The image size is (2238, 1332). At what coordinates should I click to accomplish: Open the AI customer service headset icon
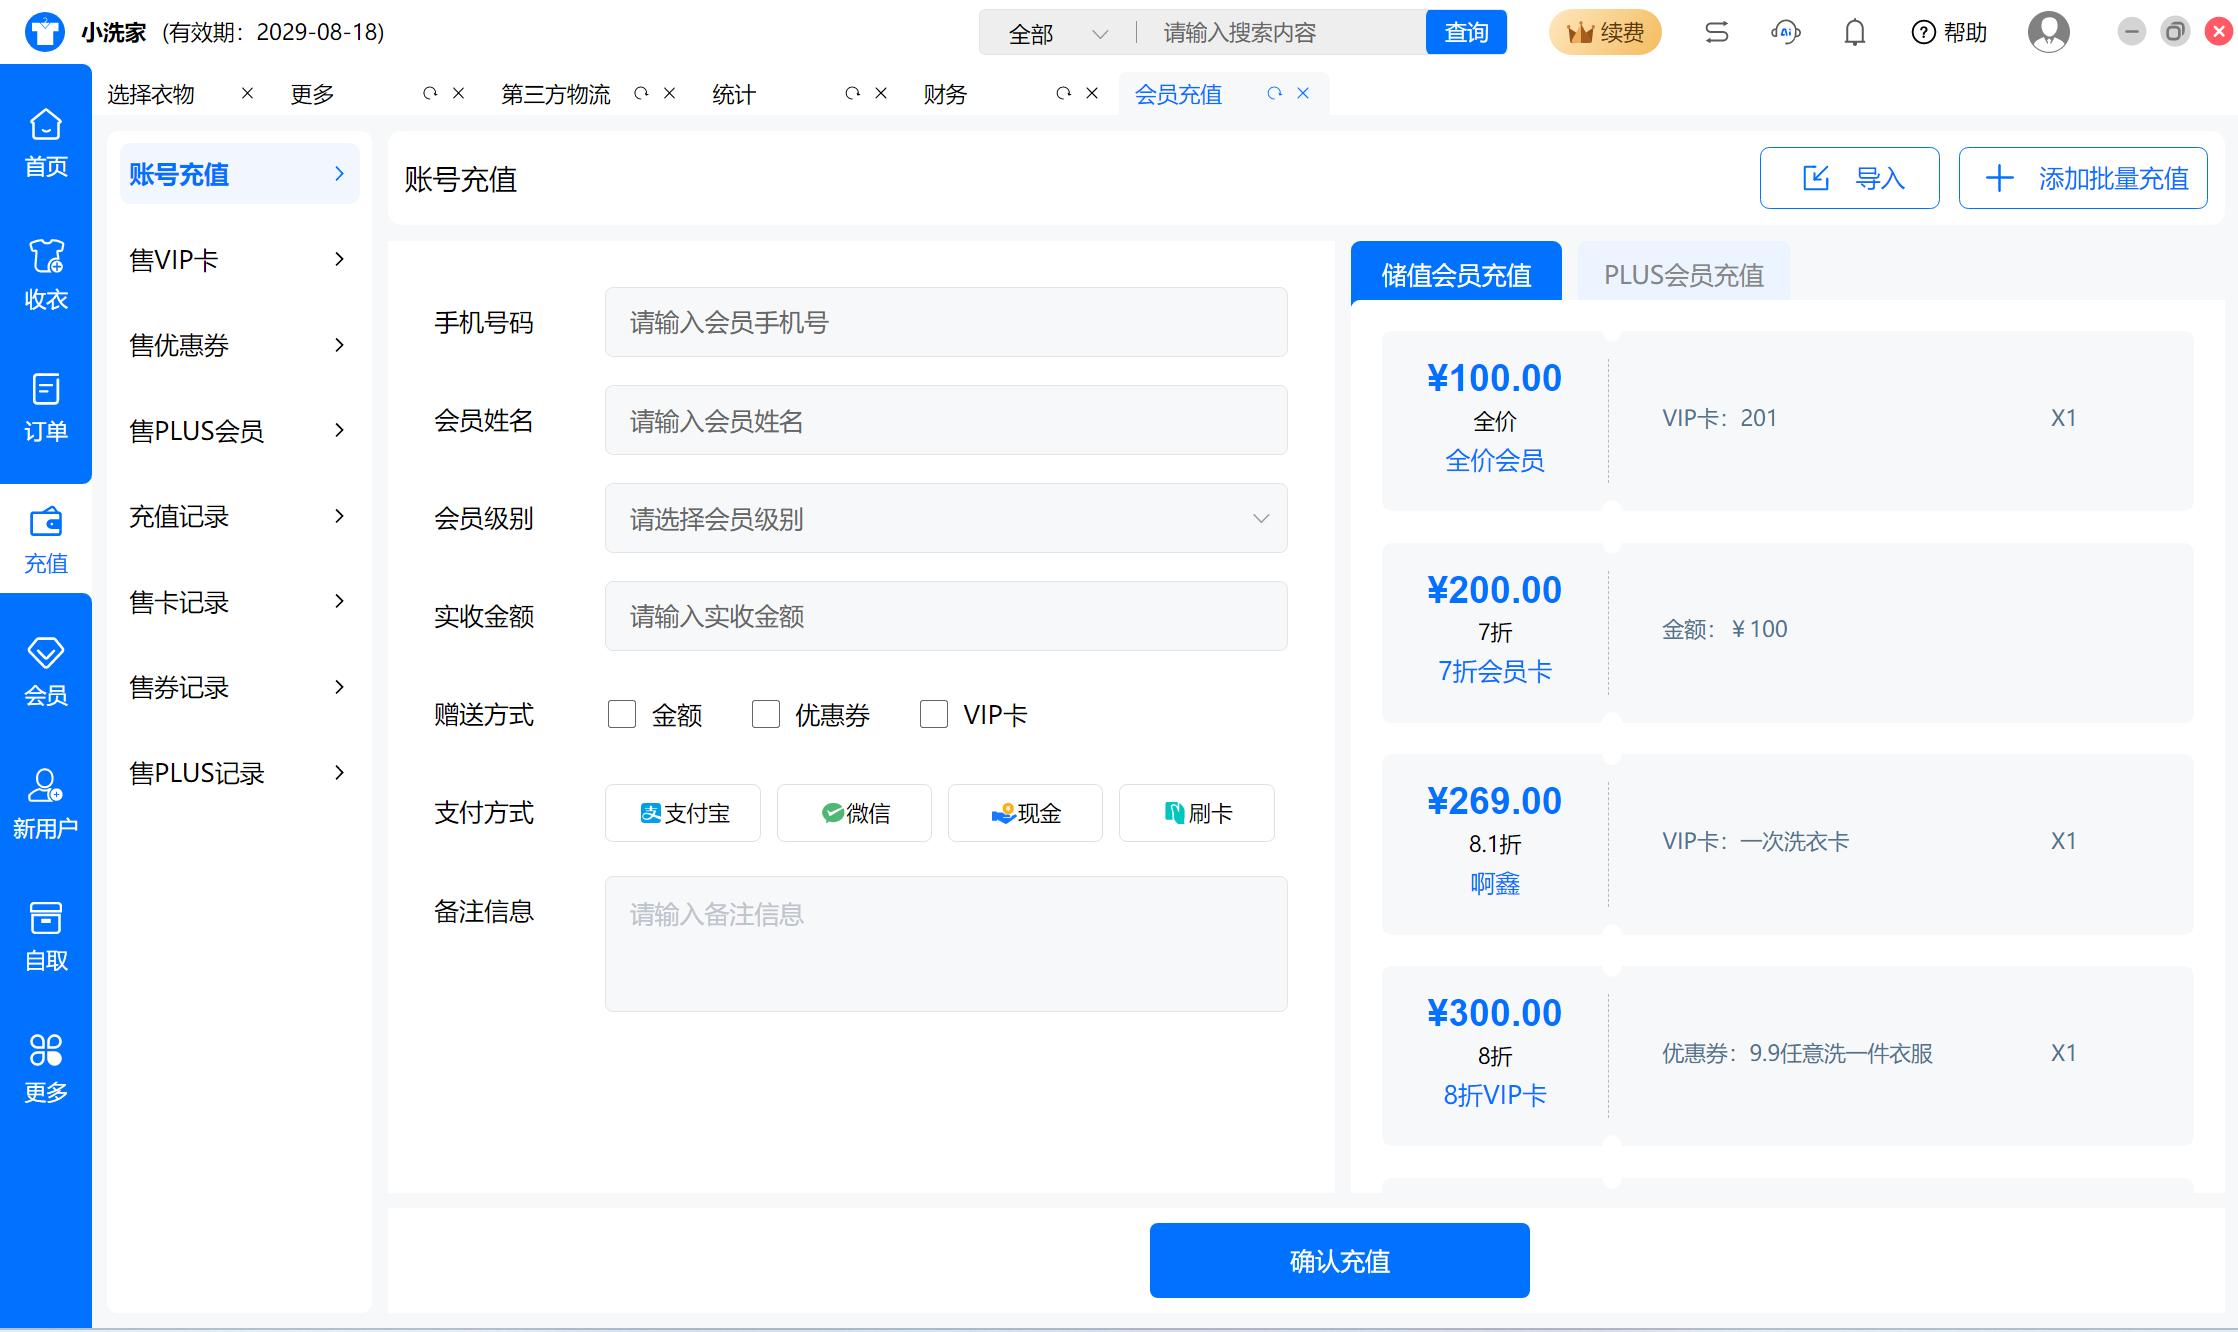(1785, 33)
